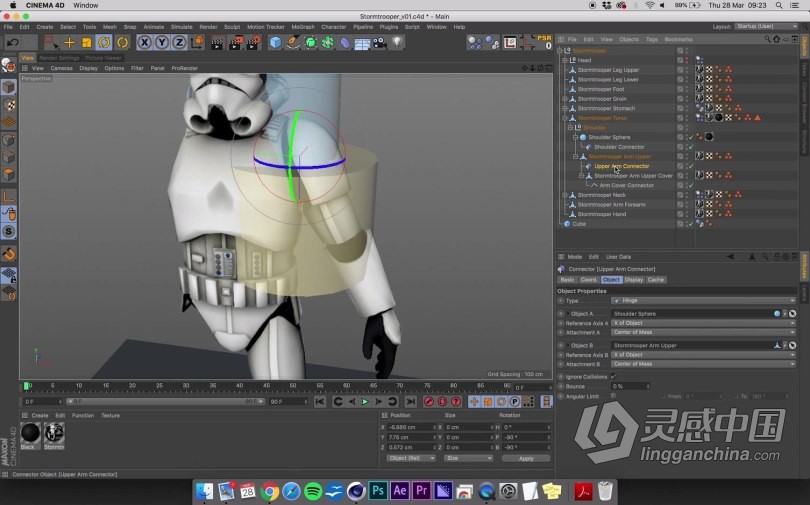Viewport: 810px width, 505px height.
Task: Open the Simulate menu
Action: (x=181, y=27)
